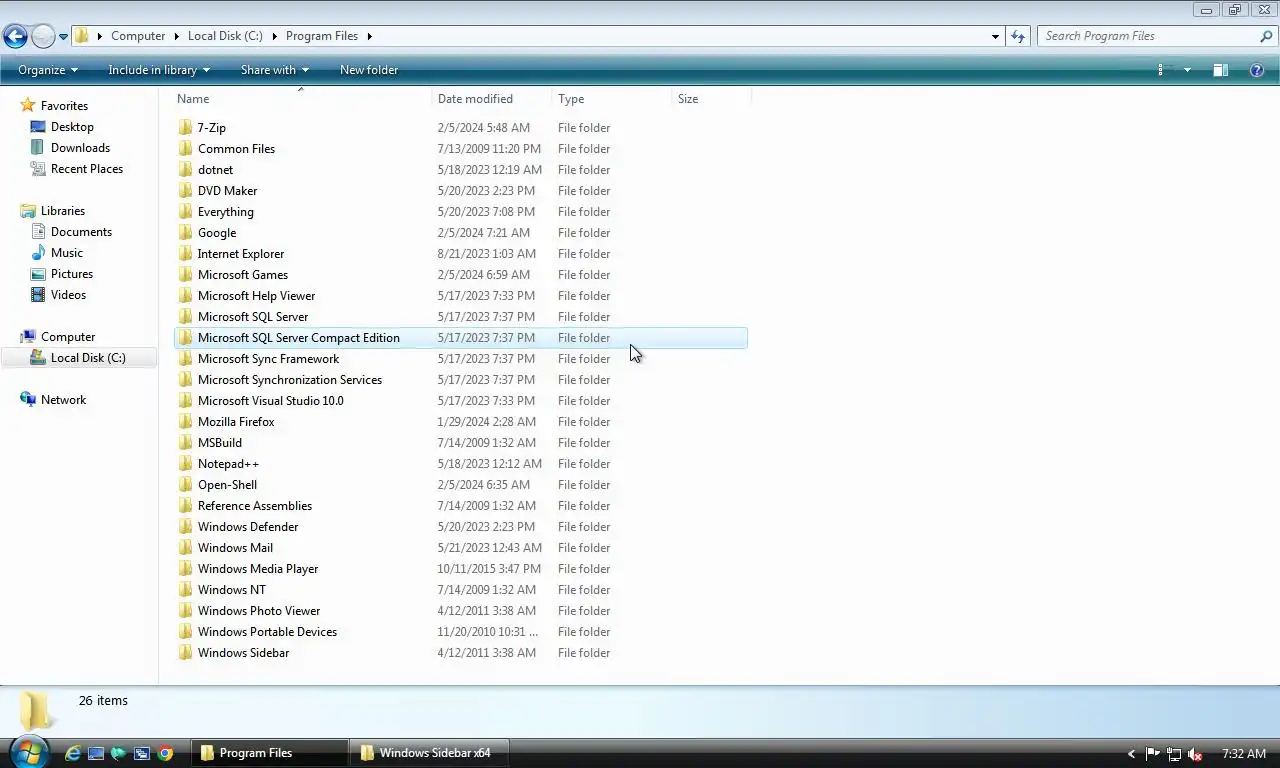Screen dimensions: 1280x768
Task: Open the Share with menu
Action: 275,70
